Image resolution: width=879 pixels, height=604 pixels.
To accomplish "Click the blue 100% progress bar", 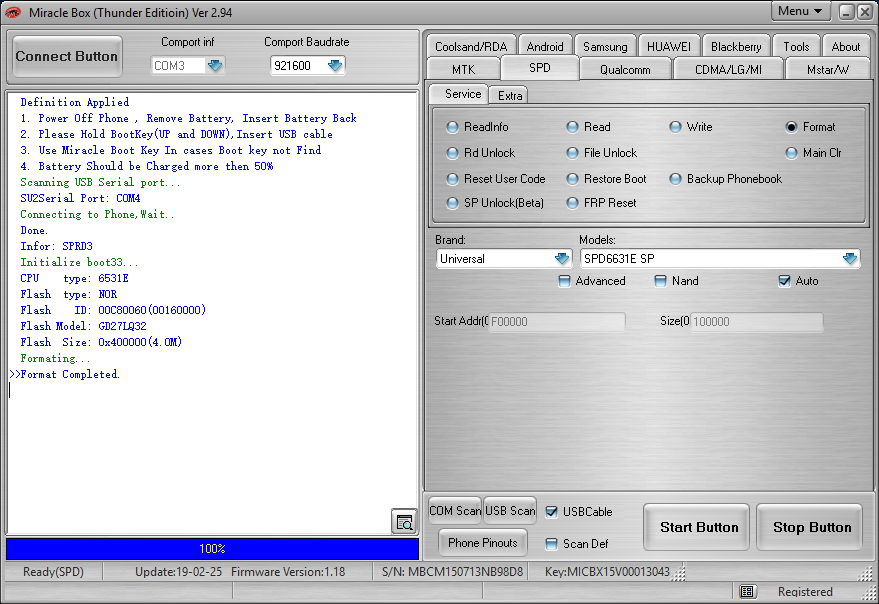I will pyautogui.click(x=212, y=548).
